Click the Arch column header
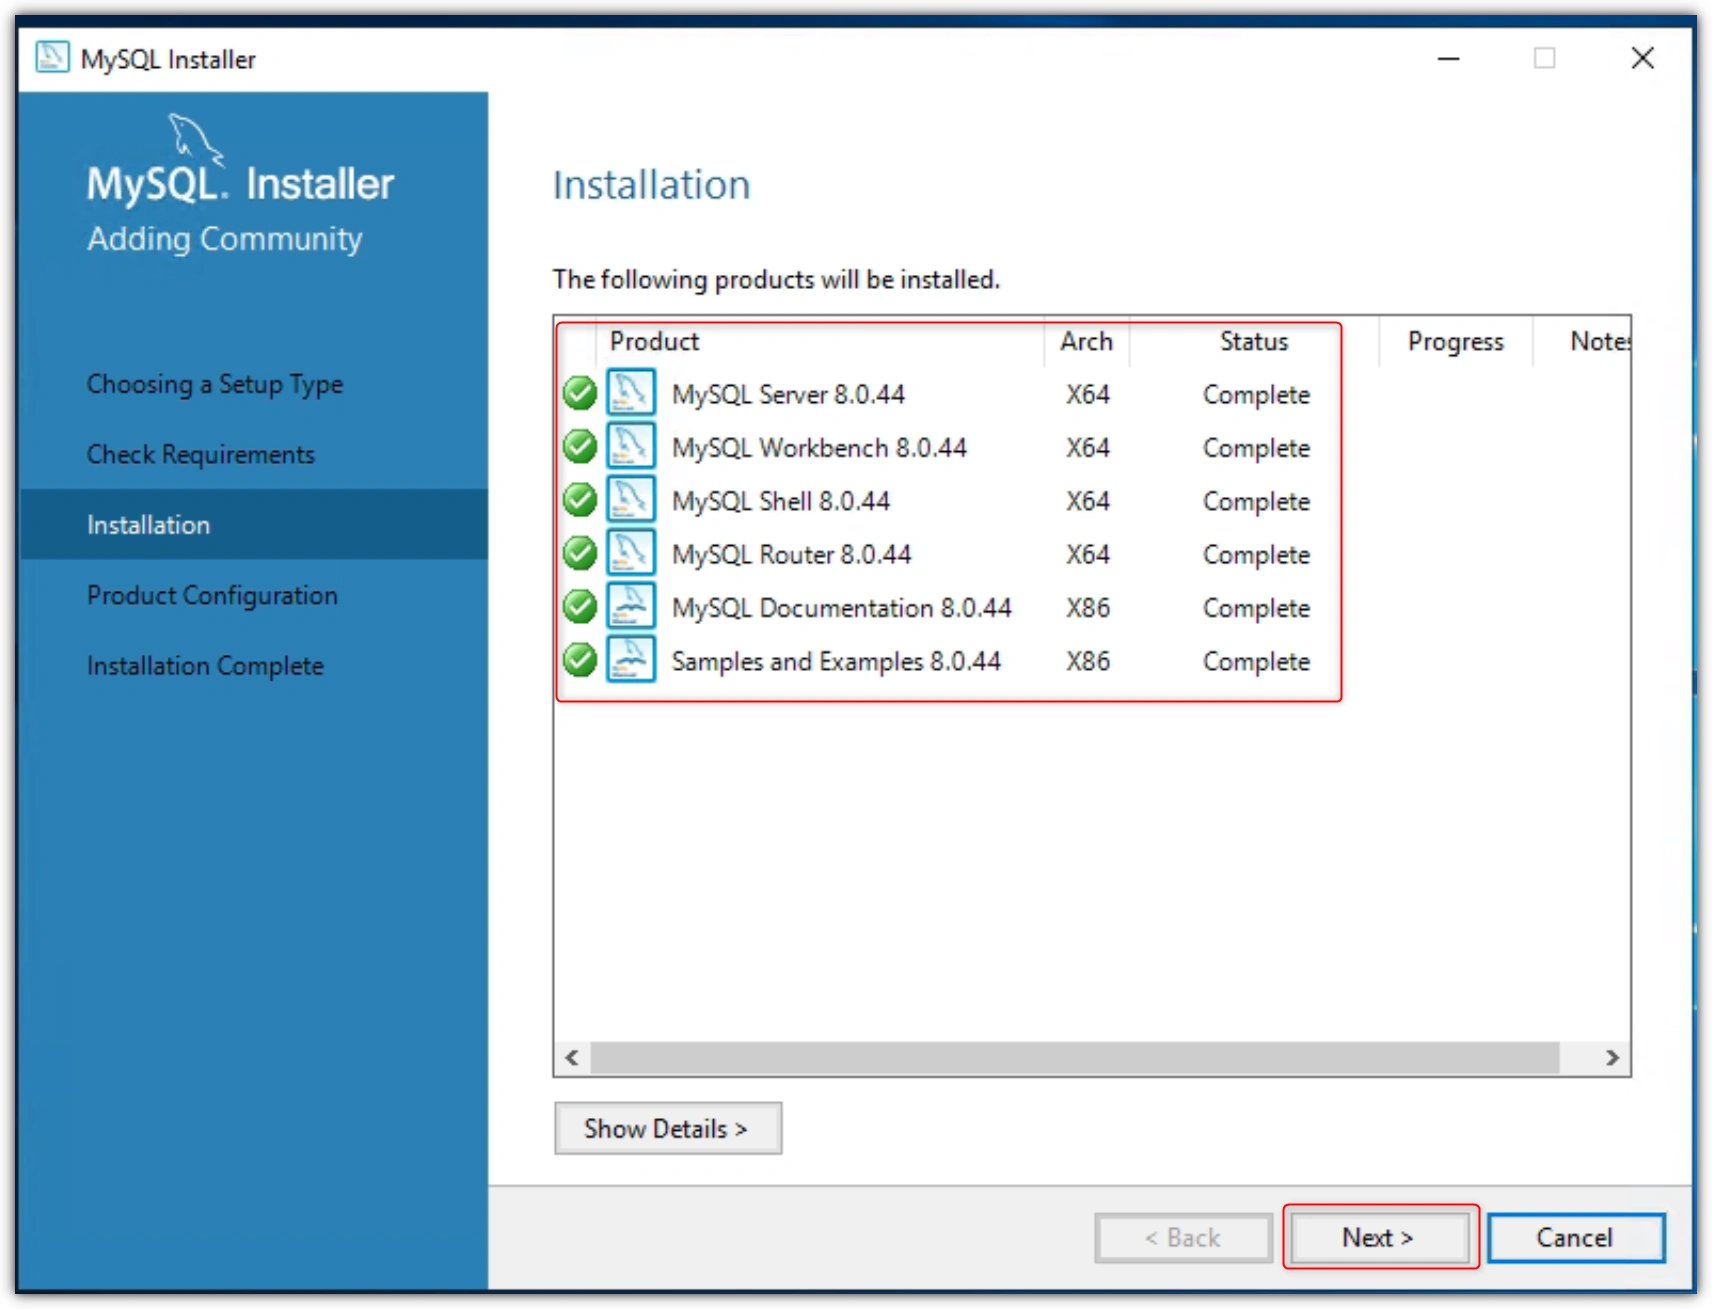Viewport: 1712px width, 1309px height. point(1087,341)
